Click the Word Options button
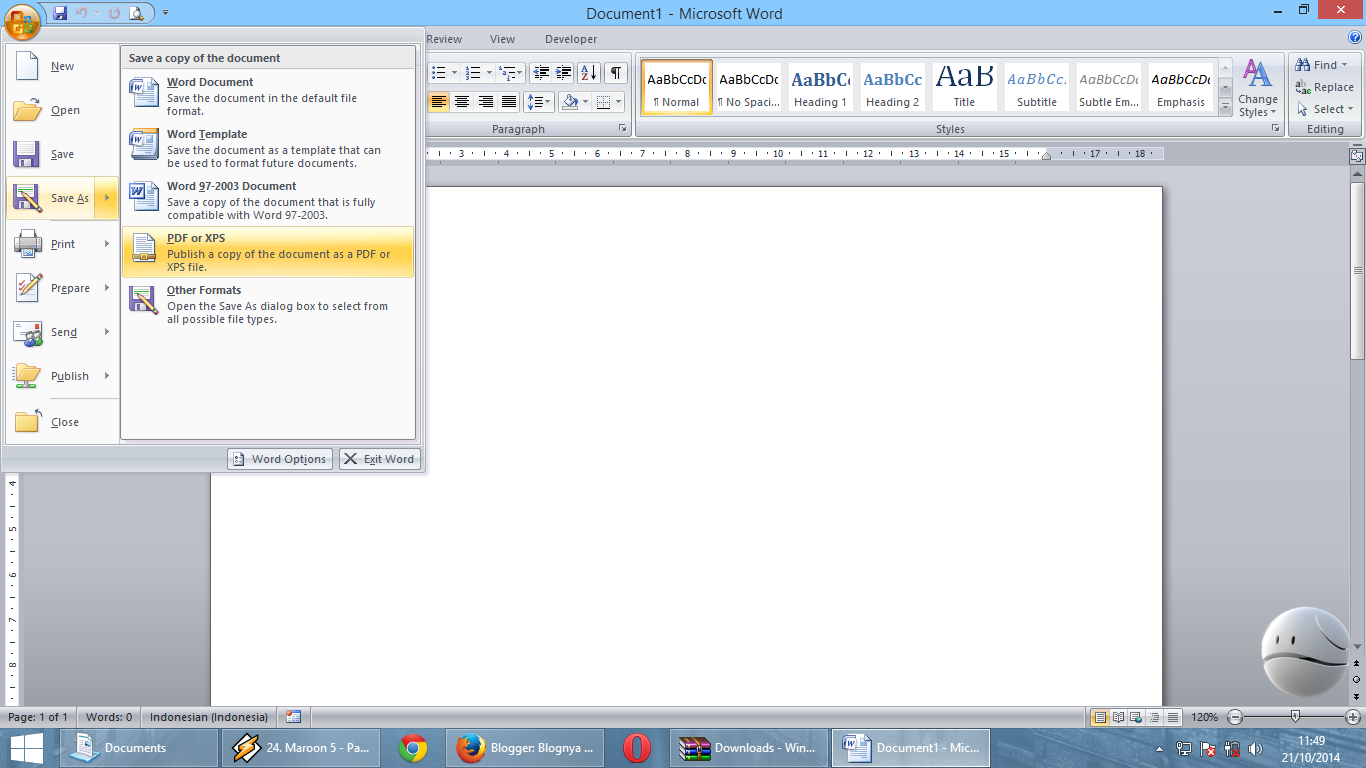 click(280, 459)
